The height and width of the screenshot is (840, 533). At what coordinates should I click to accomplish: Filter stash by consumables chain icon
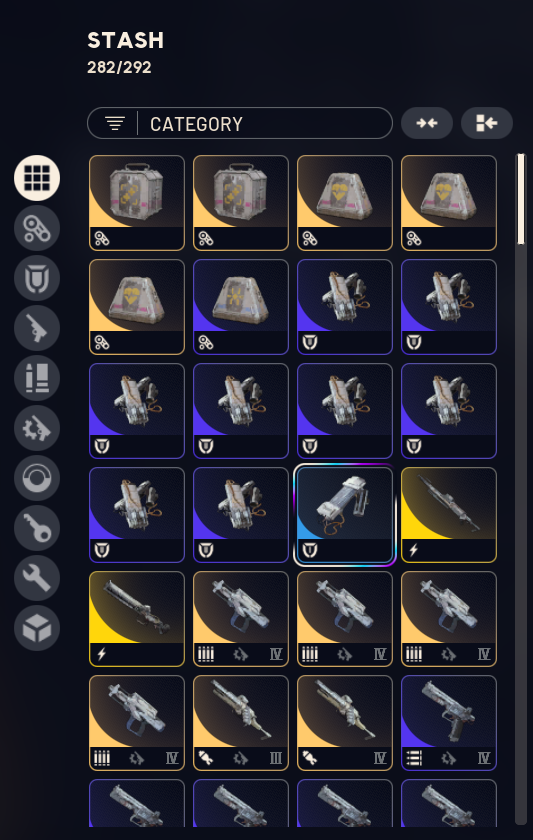click(37, 228)
